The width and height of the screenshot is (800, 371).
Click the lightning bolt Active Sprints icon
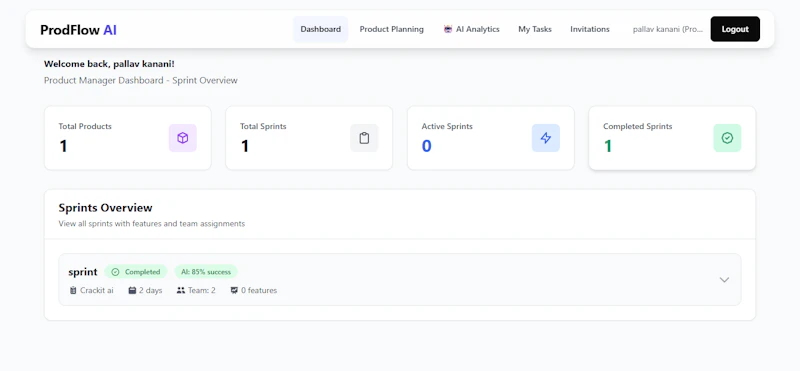click(546, 138)
